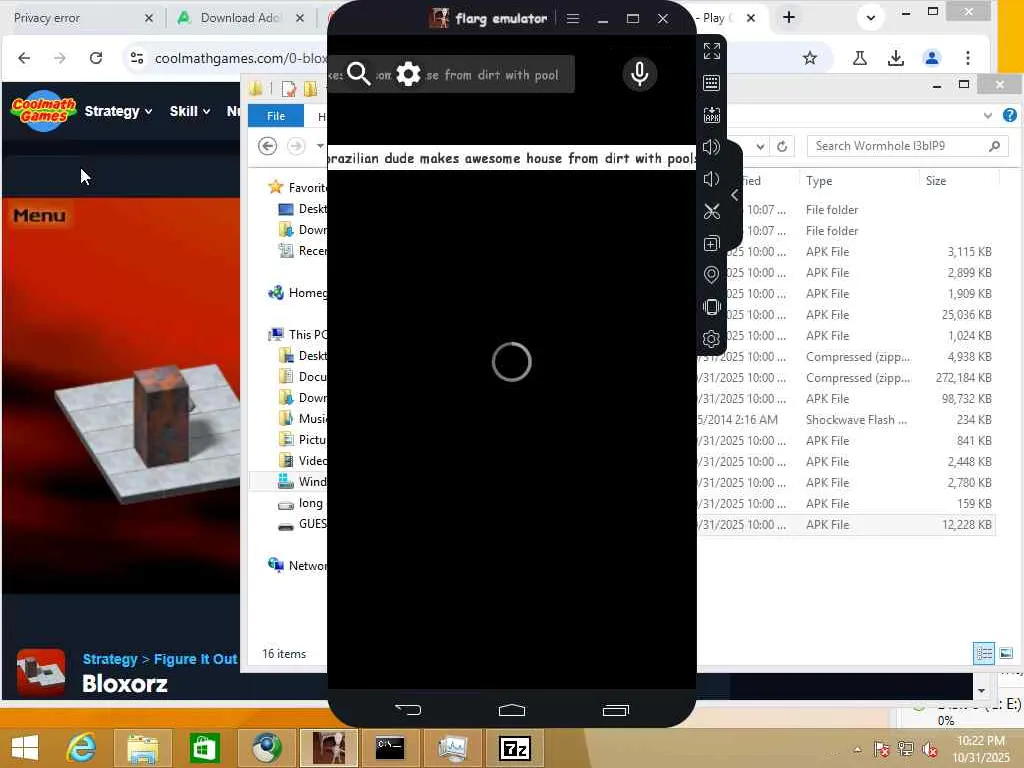Tap the Android recent apps button

[615, 710]
